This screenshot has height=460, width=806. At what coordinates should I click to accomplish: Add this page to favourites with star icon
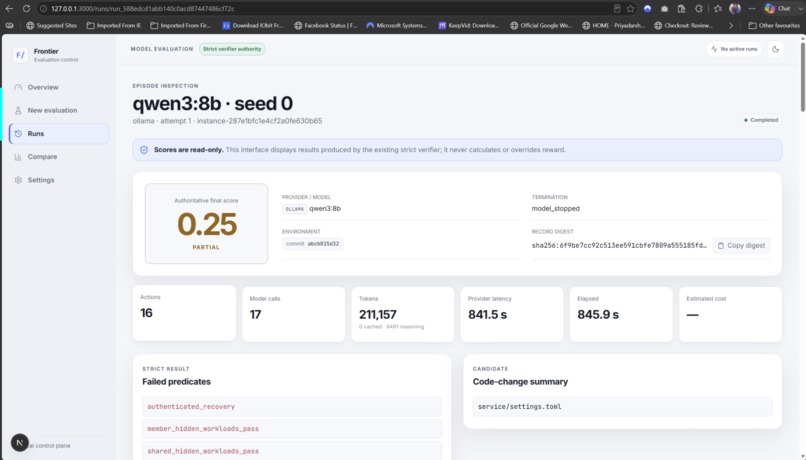tap(631, 9)
